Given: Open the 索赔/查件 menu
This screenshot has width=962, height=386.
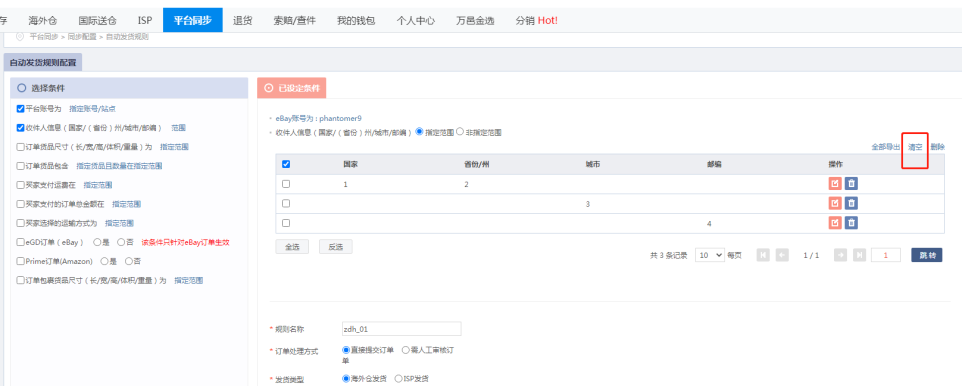Looking at the screenshot, I should [x=294, y=20].
